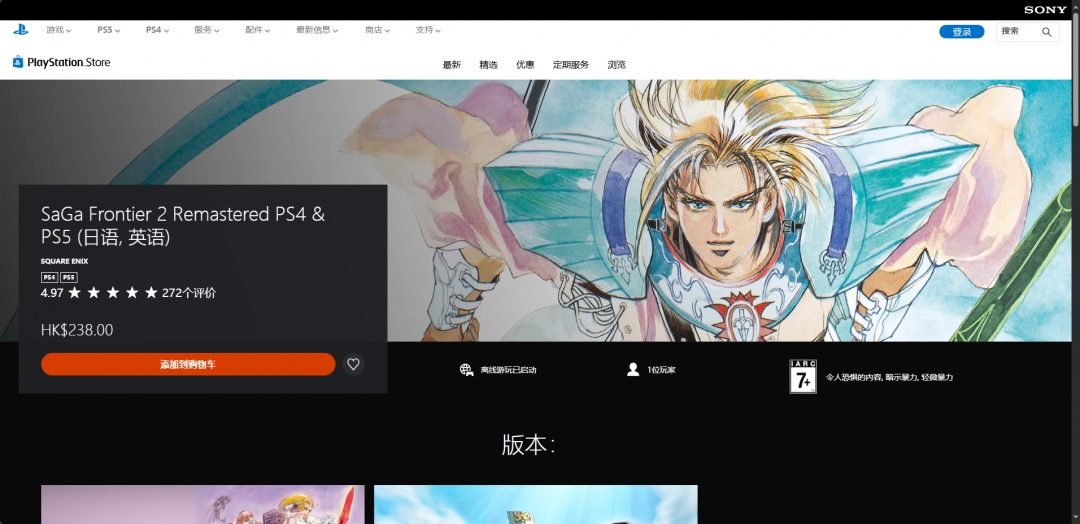1080x524 pixels.
Task: Click the search magnifier icon
Action: pyautogui.click(x=1047, y=32)
